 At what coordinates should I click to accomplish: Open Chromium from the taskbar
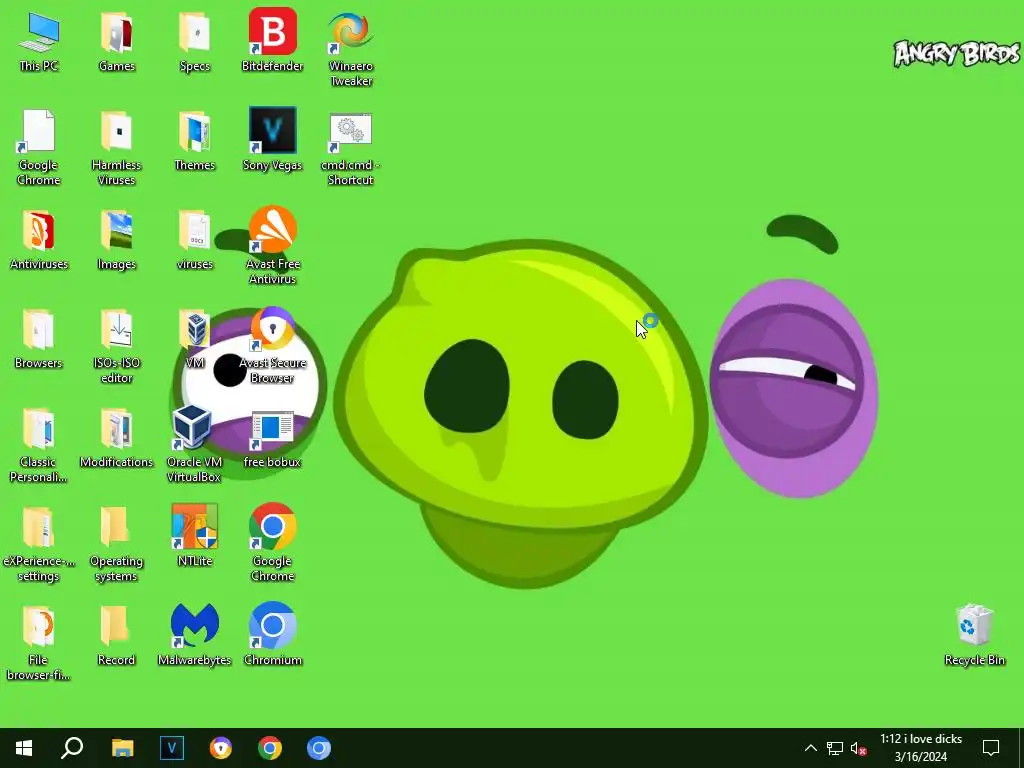click(x=319, y=748)
